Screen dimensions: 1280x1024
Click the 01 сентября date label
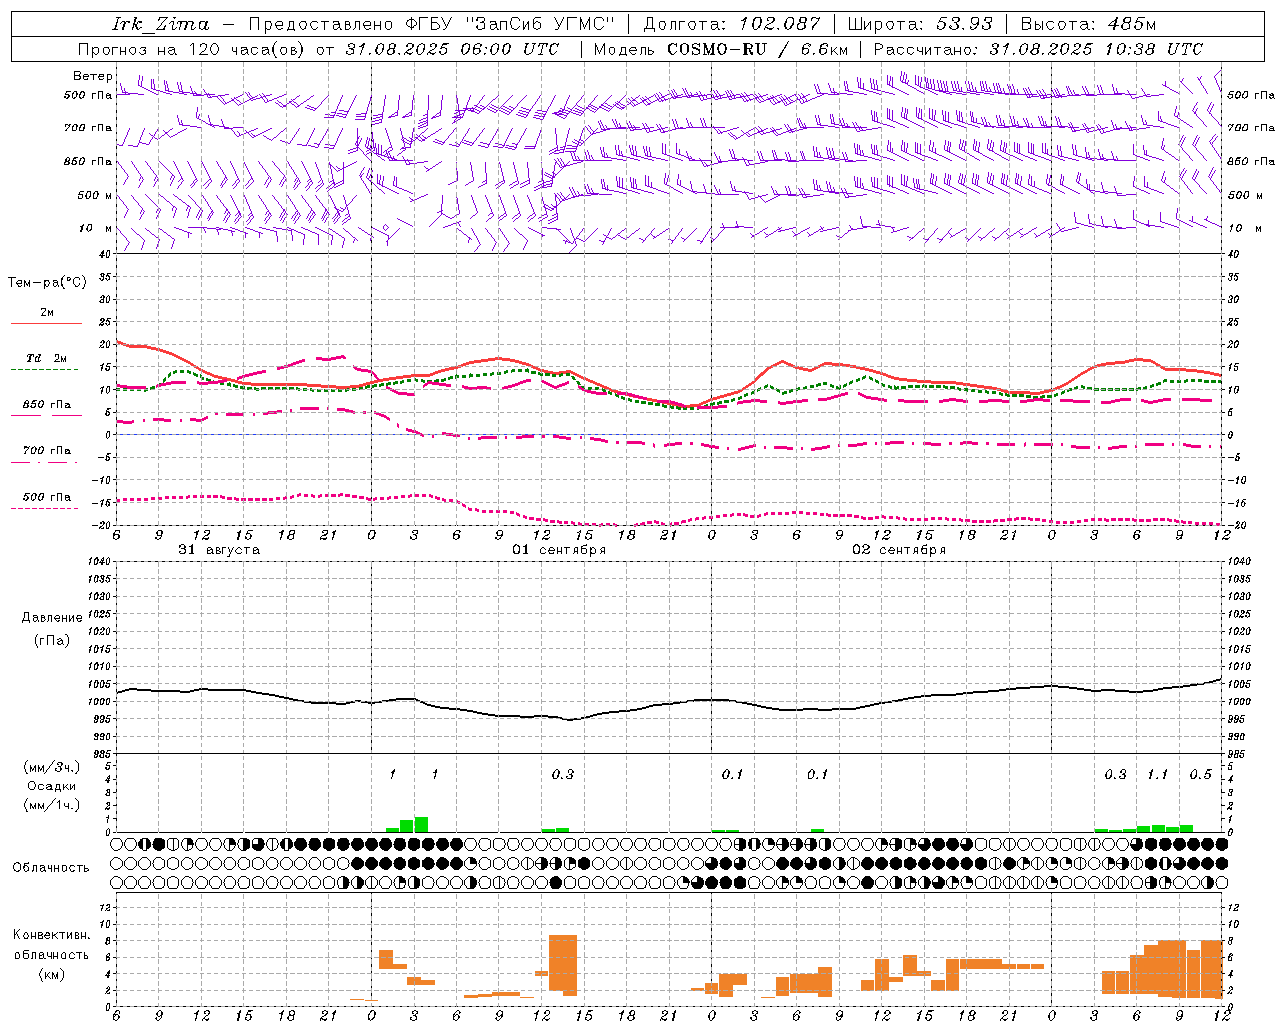(559, 550)
